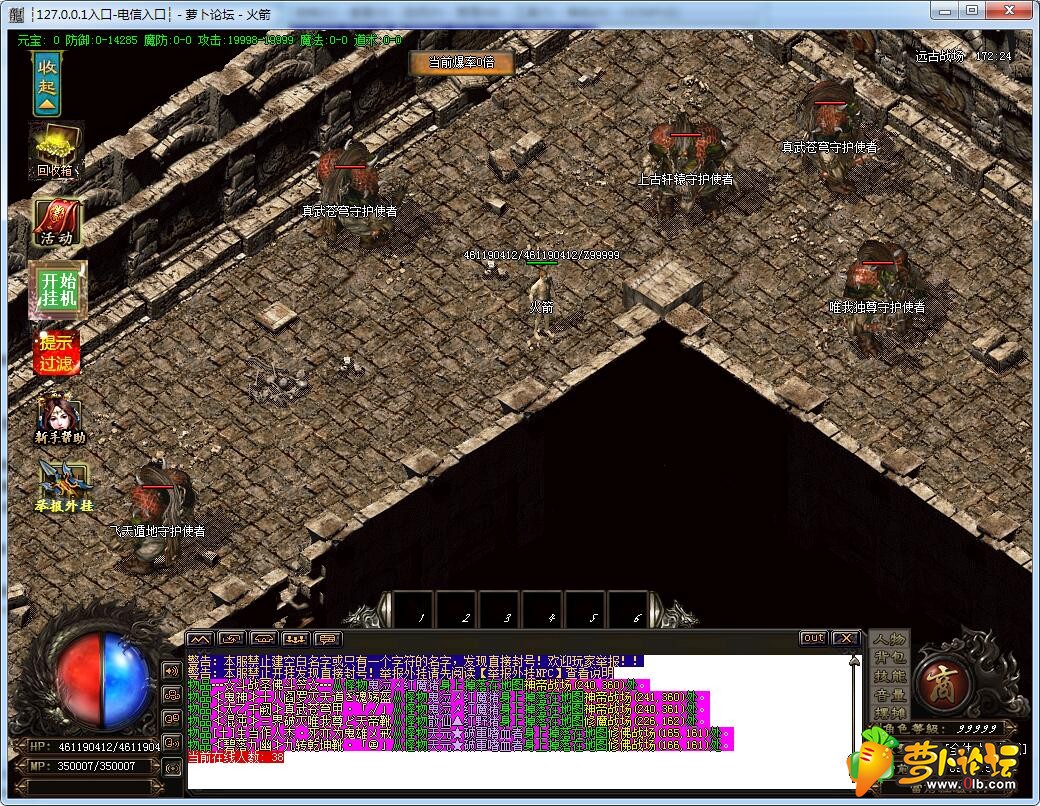Click the 三界破灭唯我尊と天帝靴 item drop line

pos(448,721)
